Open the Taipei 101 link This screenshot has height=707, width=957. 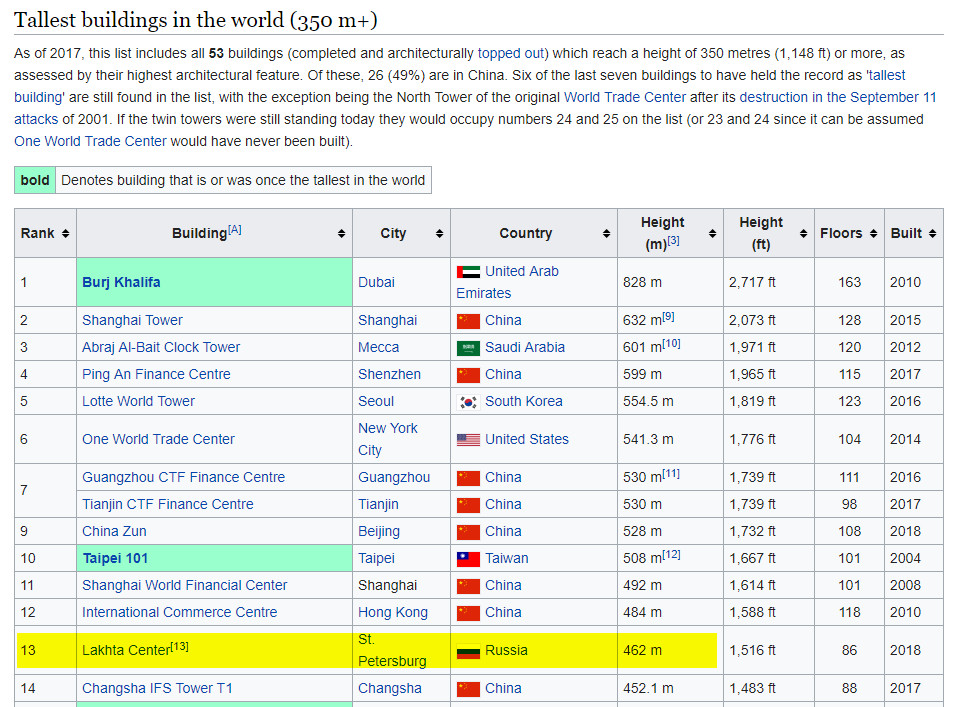tap(115, 558)
